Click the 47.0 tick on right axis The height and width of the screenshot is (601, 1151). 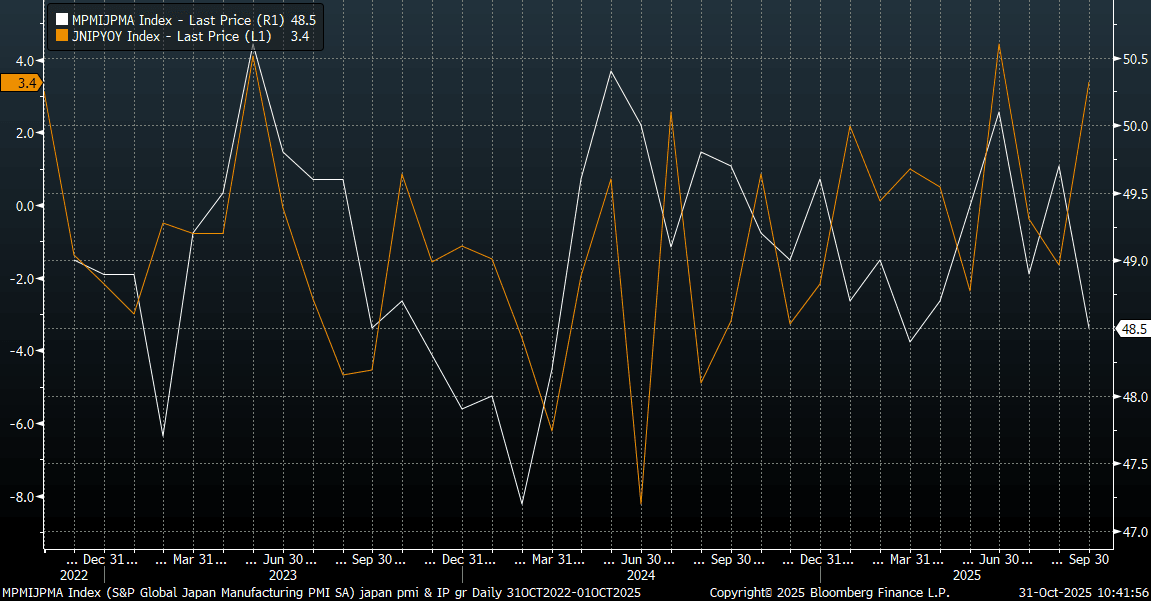coord(1135,532)
